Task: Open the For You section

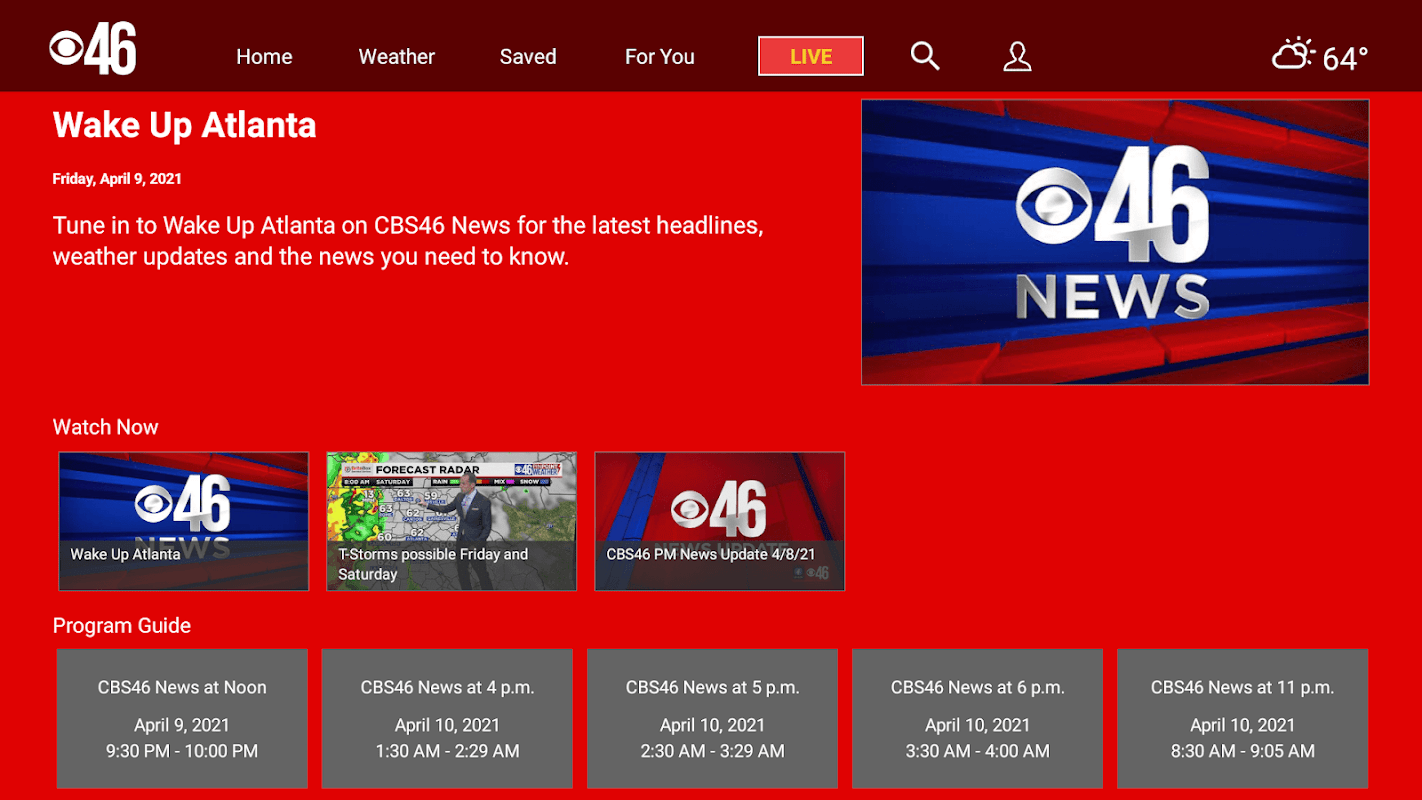Action: pyautogui.click(x=660, y=57)
